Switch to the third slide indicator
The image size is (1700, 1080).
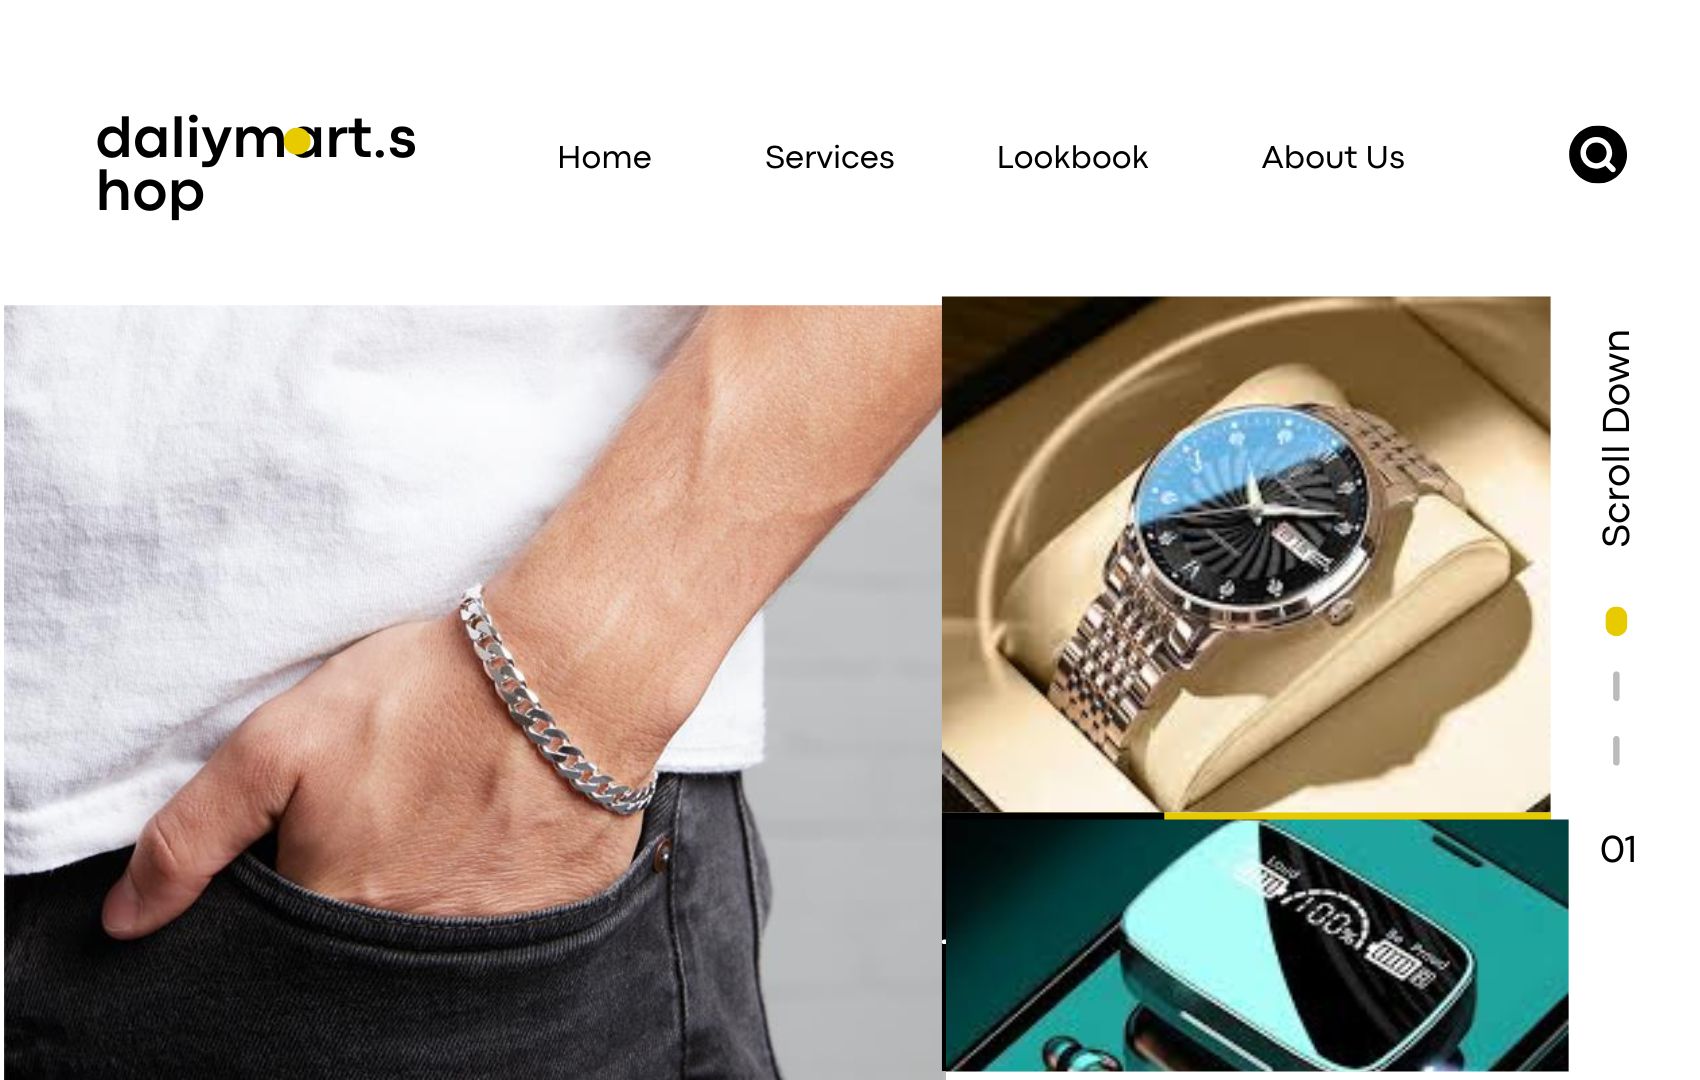click(x=1616, y=750)
